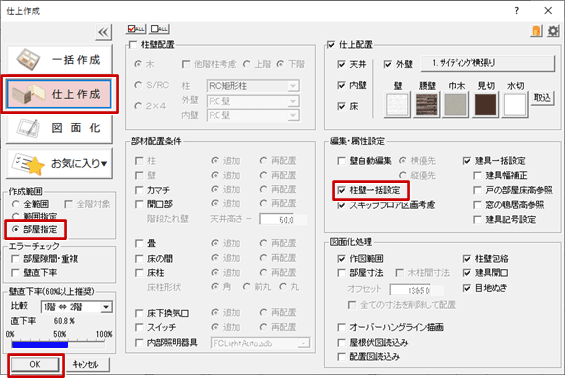Click the OK button
Screen dimensions: 565x380
[x=35, y=364]
